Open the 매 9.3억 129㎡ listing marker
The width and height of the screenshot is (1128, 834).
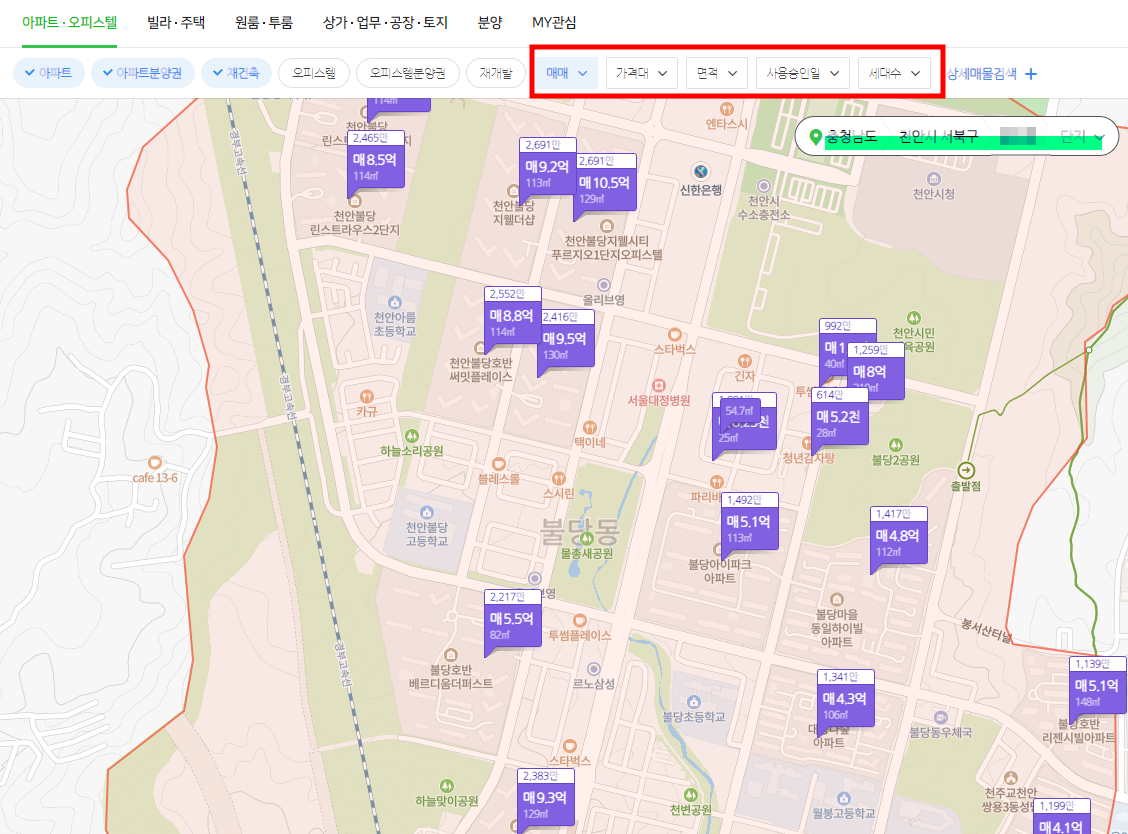click(545, 798)
